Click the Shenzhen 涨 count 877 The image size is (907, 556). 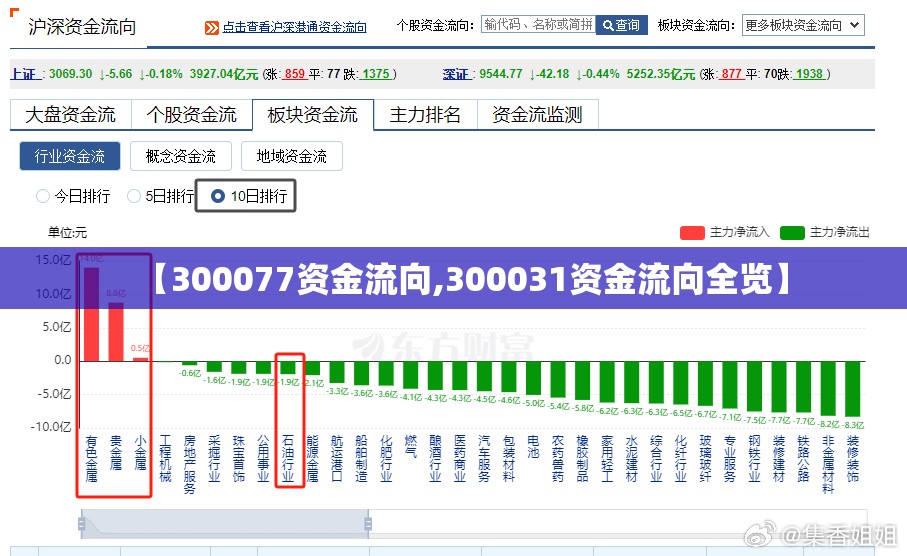[x=731, y=74]
